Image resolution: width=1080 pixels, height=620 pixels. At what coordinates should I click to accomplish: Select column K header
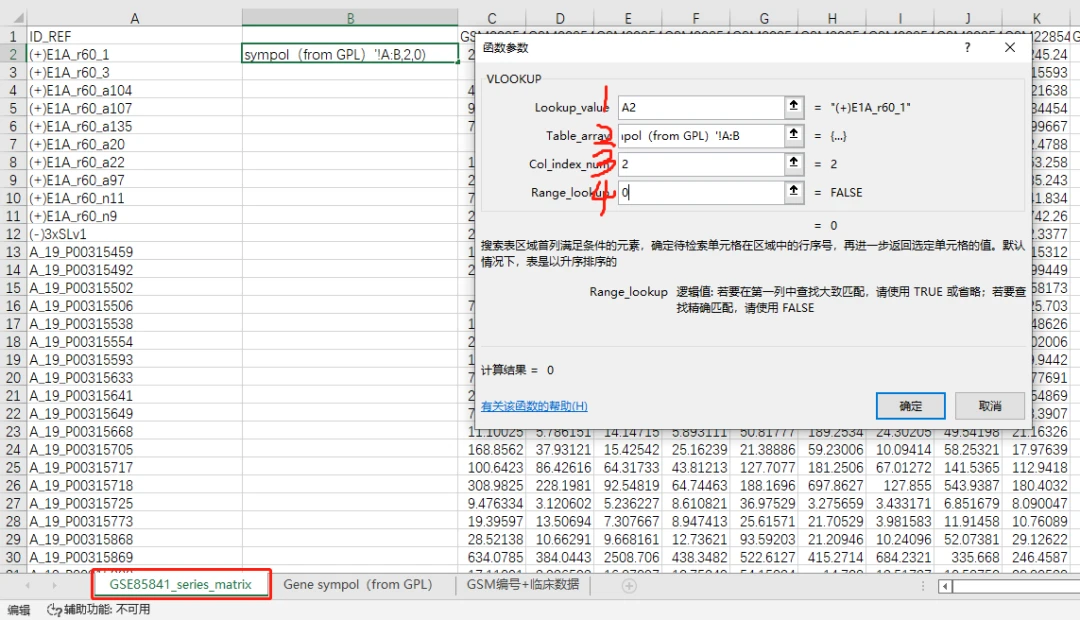[1037, 18]
